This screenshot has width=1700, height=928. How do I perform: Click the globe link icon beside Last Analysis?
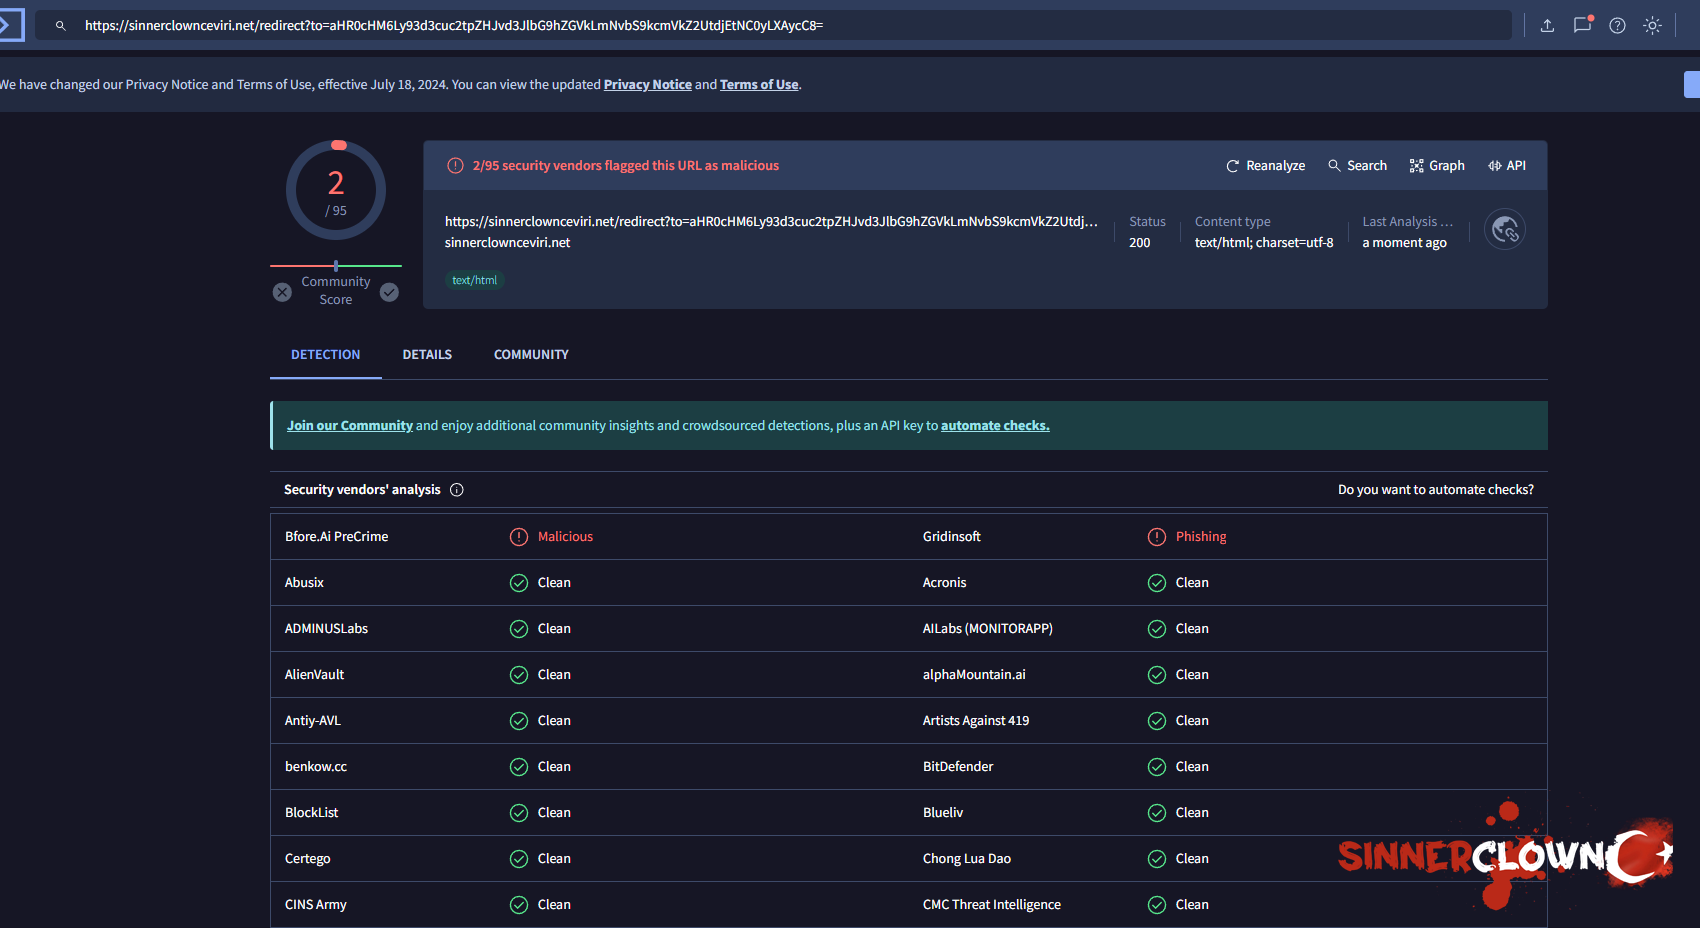pos(1504,230)
